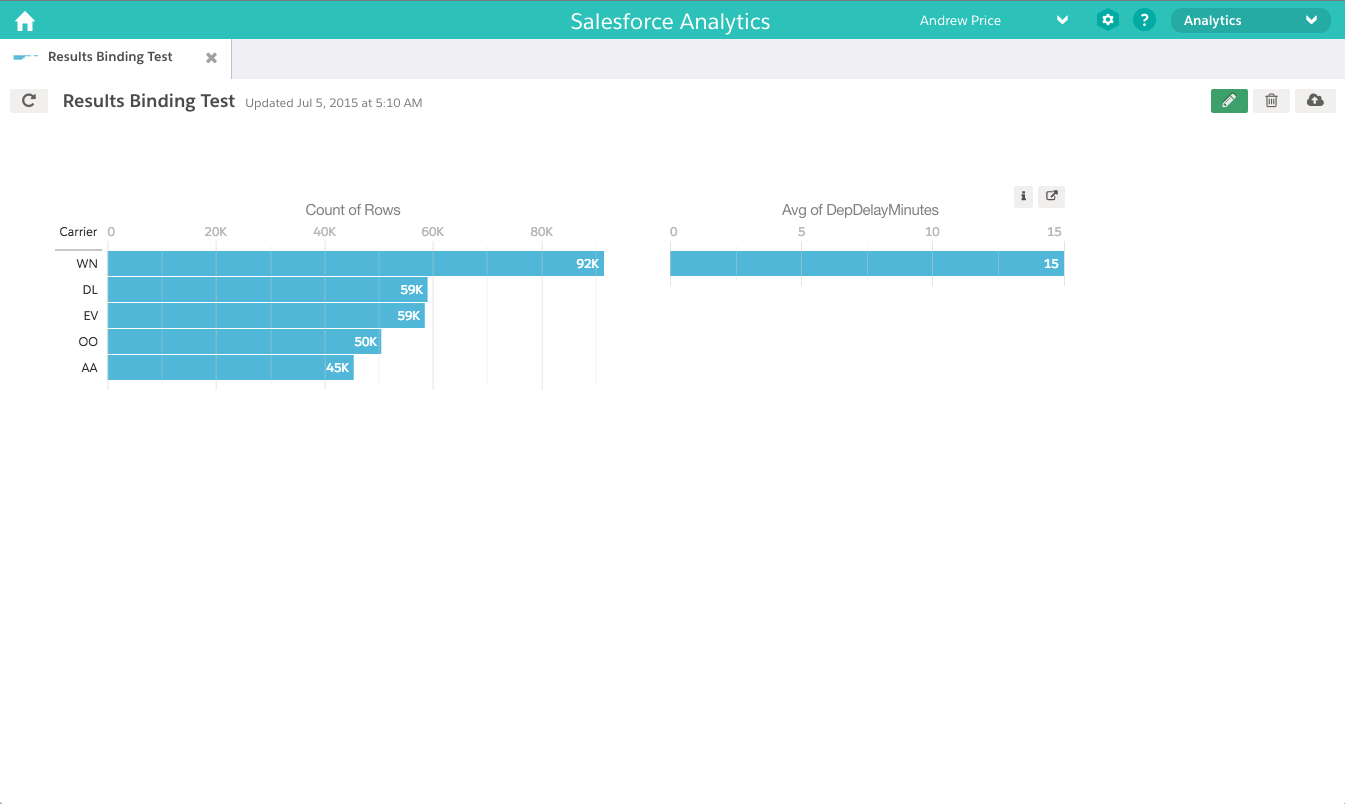The height and width of the screenshot is (804, 1345).
Task: Go to the Home icon
Action: click(25, 21)
